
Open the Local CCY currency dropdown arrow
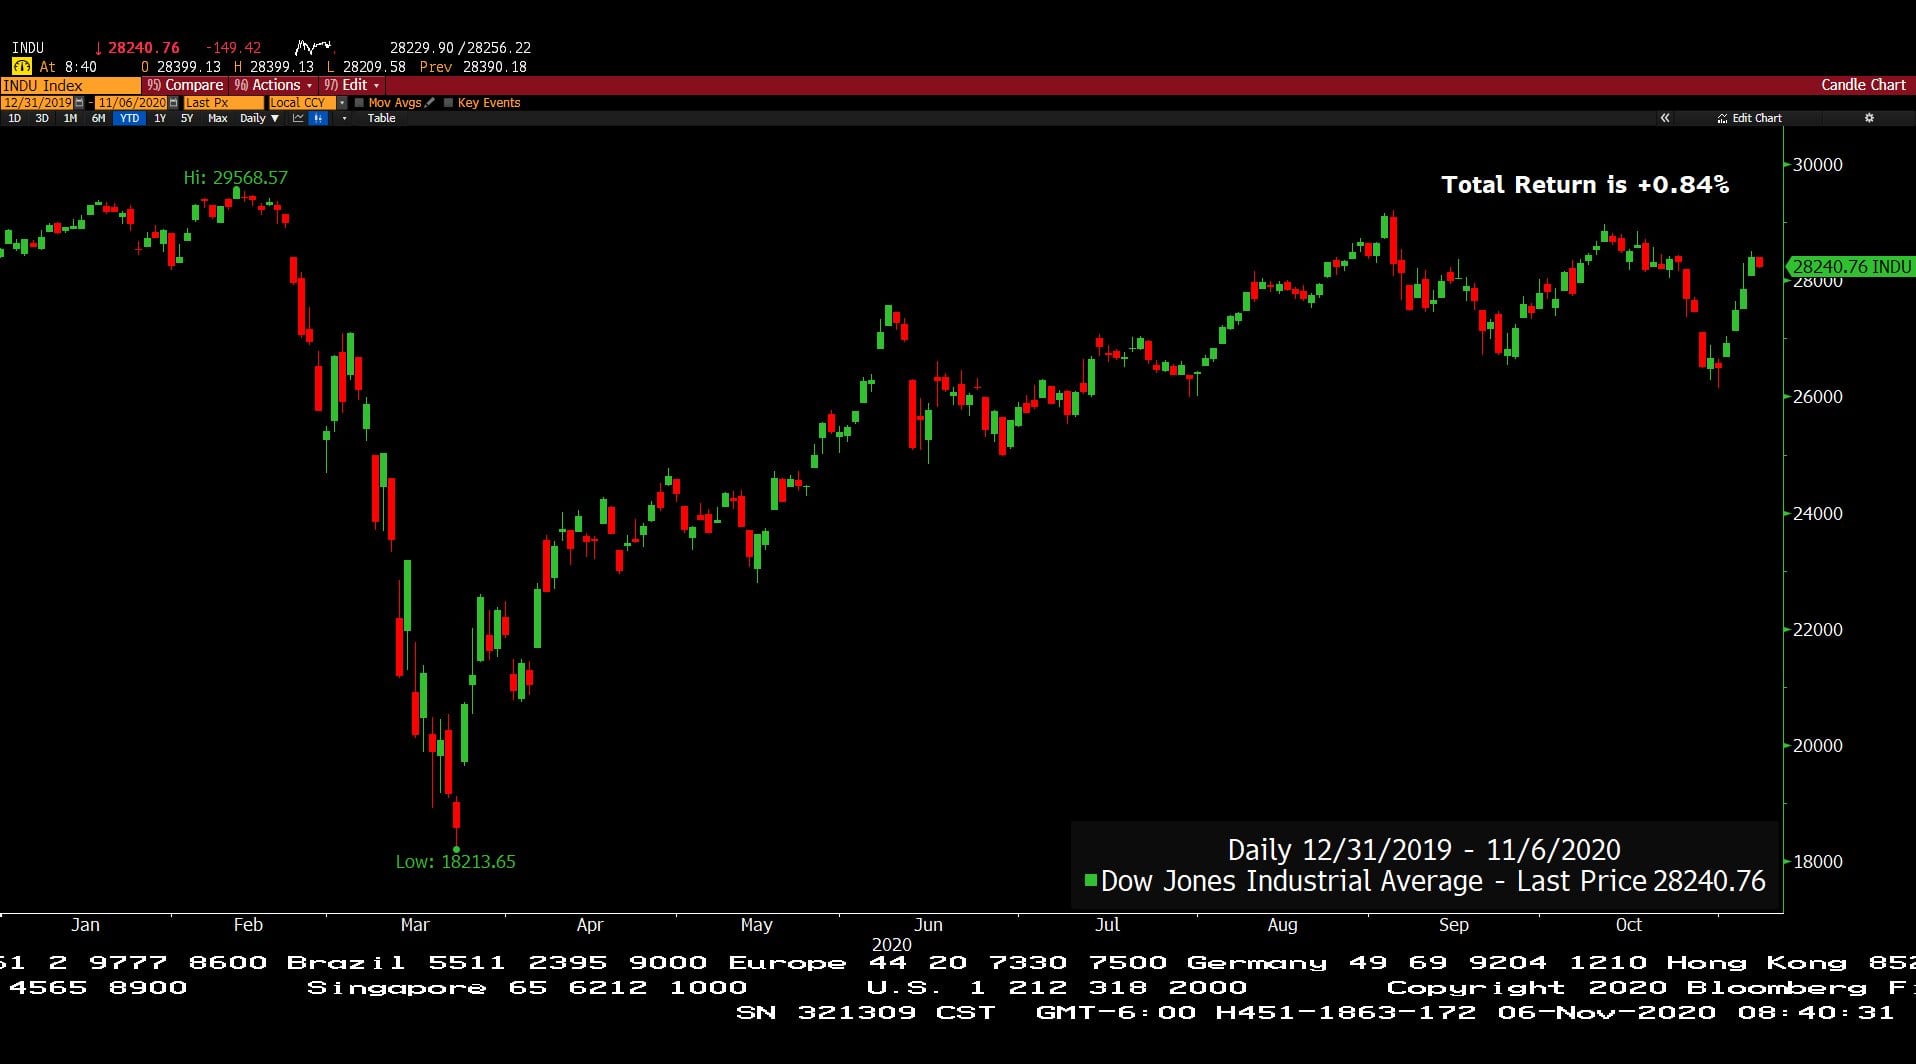tap(342, 103)
